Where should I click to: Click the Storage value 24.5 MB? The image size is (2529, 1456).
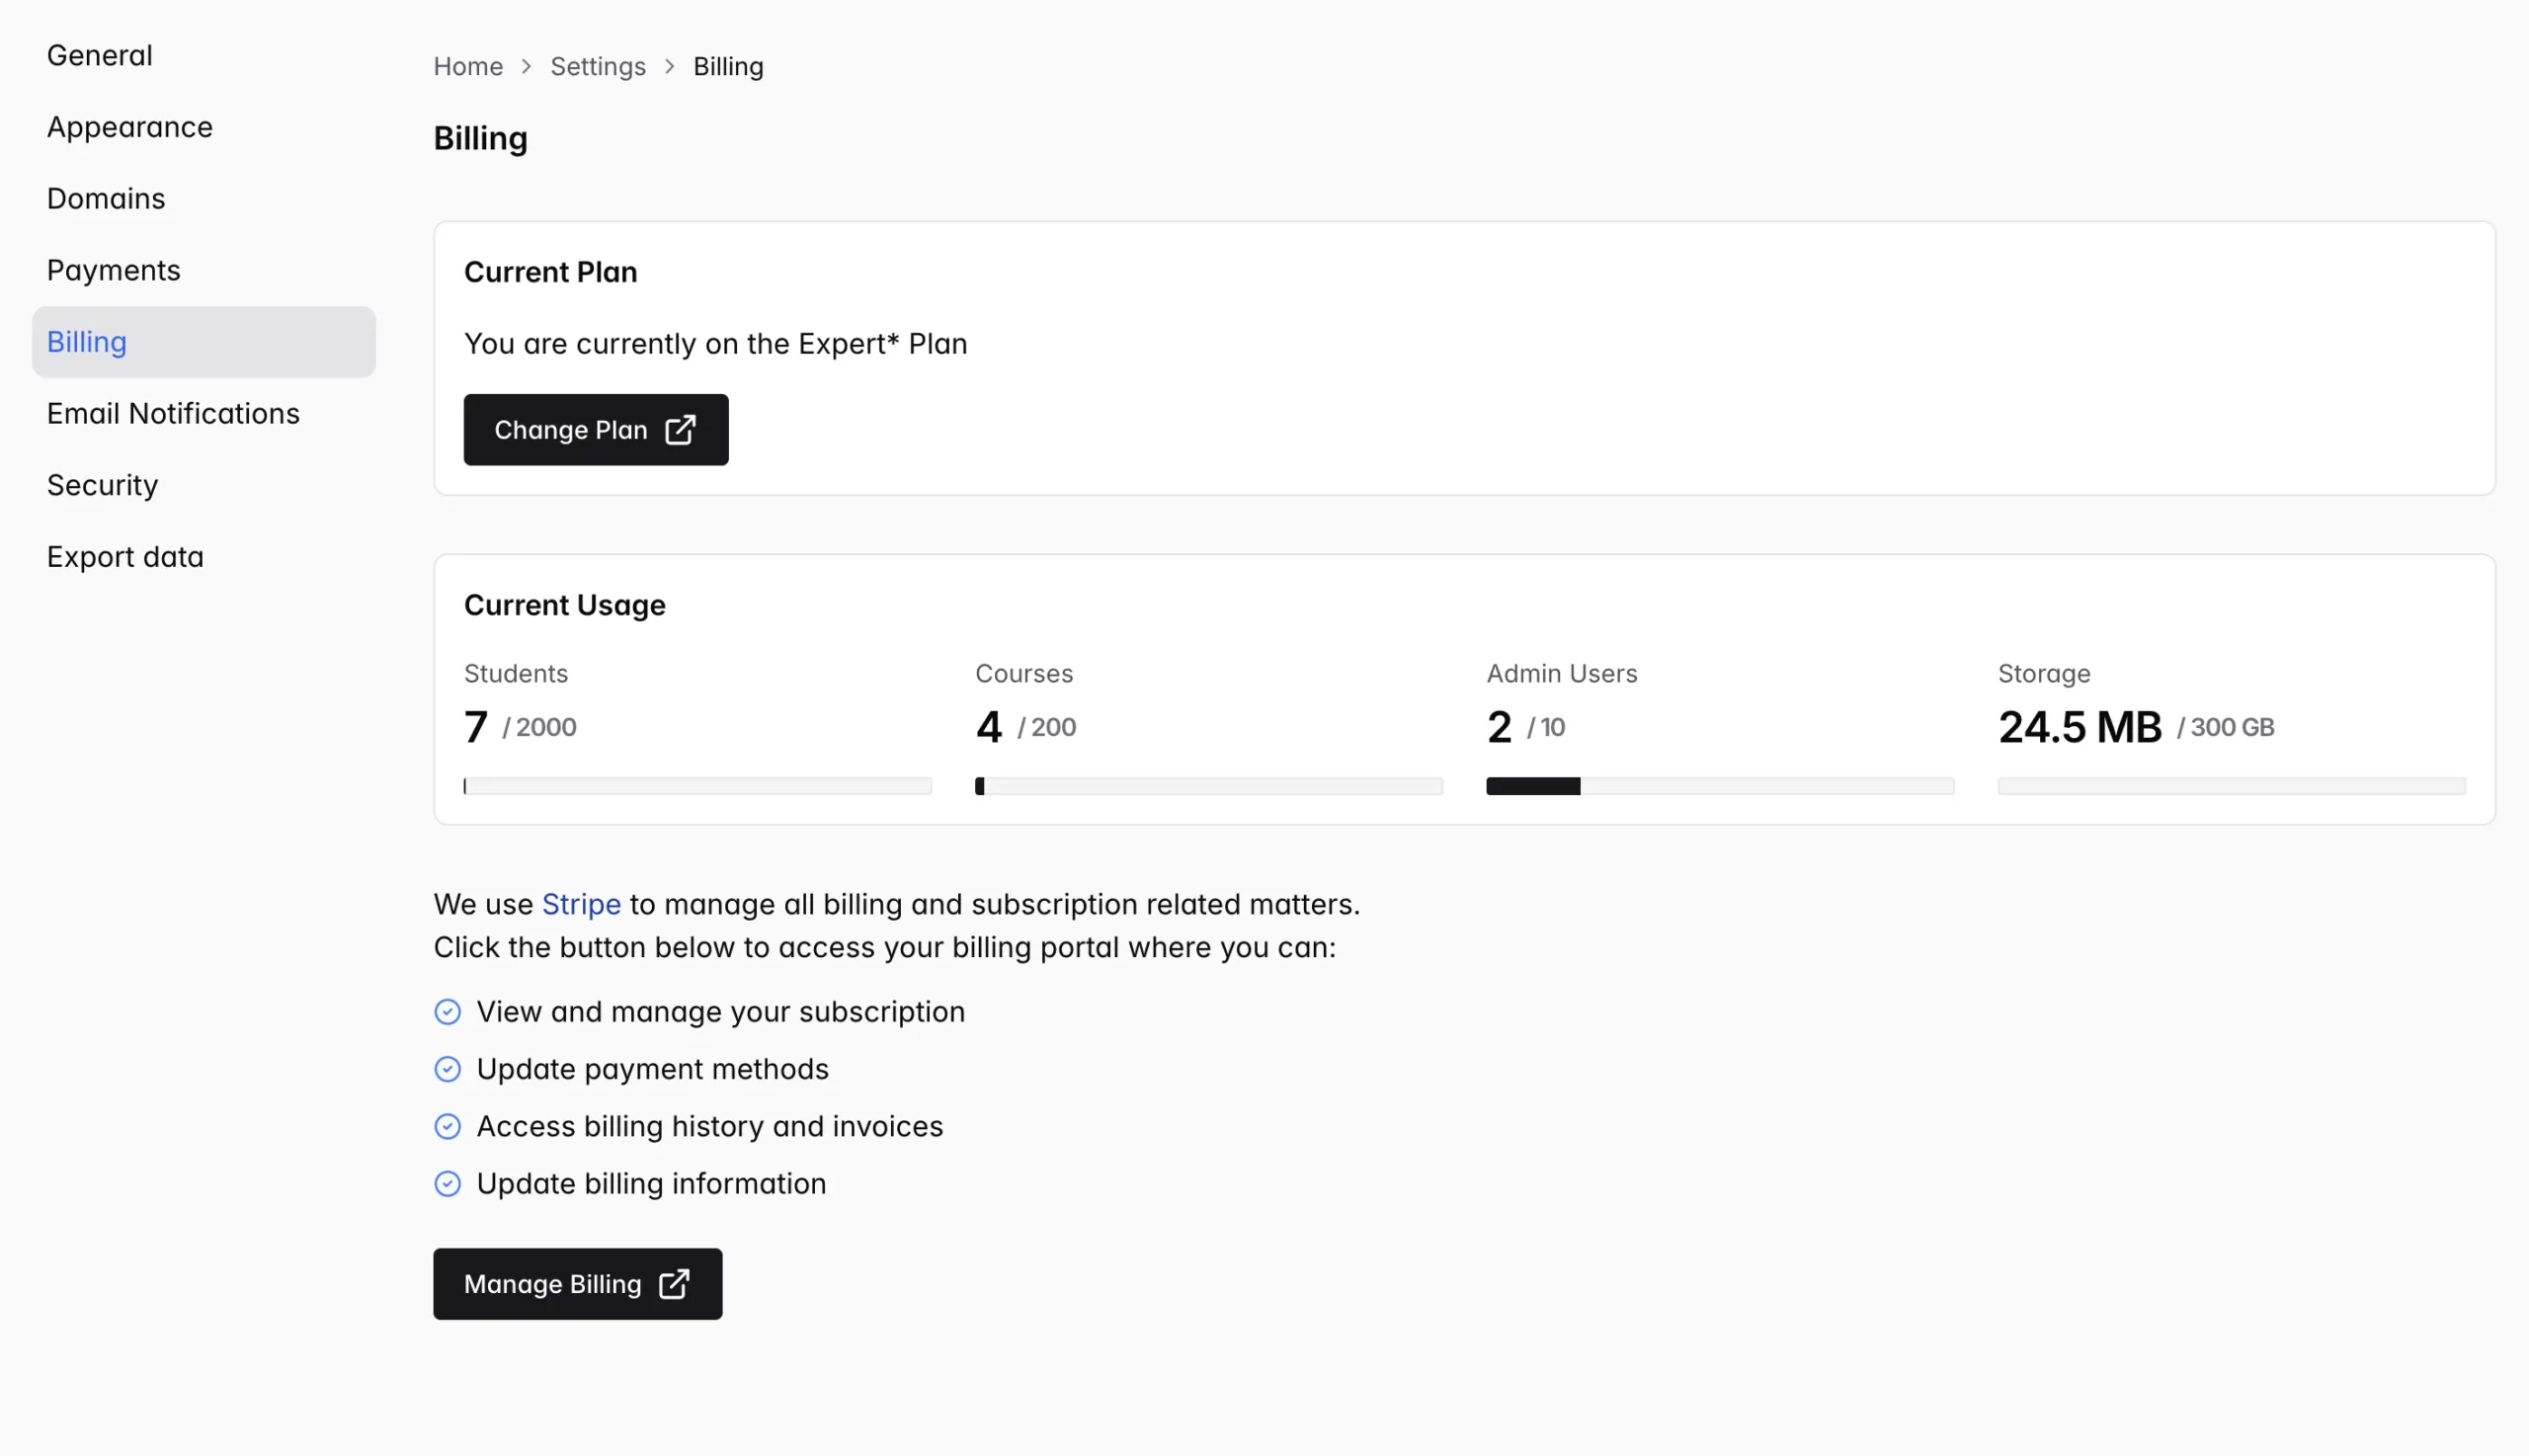(x=2080, y=727)
